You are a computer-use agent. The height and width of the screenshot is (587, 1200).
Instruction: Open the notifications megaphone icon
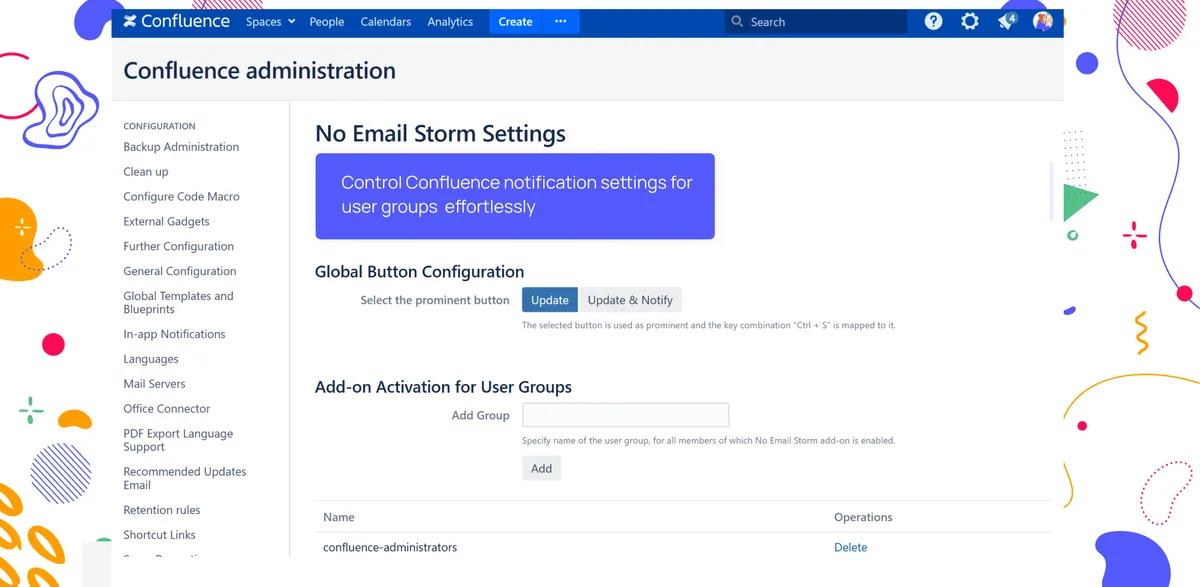coord(1007,21)
